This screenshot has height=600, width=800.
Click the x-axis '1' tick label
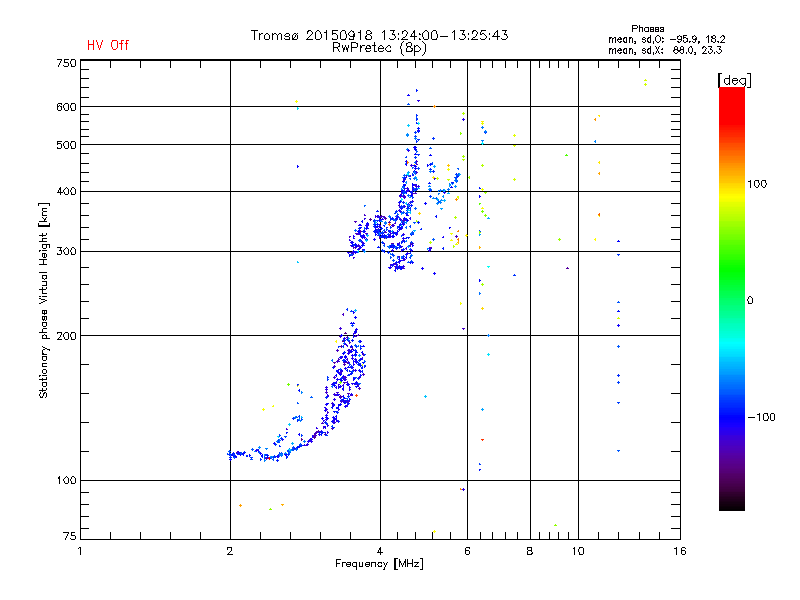80,551
